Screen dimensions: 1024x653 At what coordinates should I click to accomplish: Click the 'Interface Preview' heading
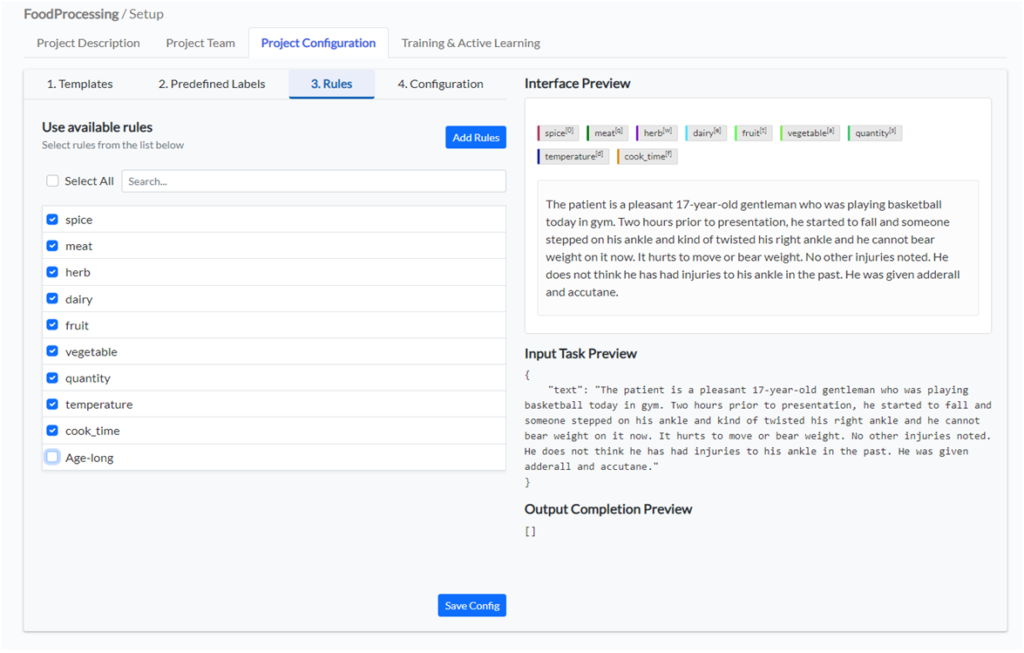pyautogui.click(x=577, y=84)
